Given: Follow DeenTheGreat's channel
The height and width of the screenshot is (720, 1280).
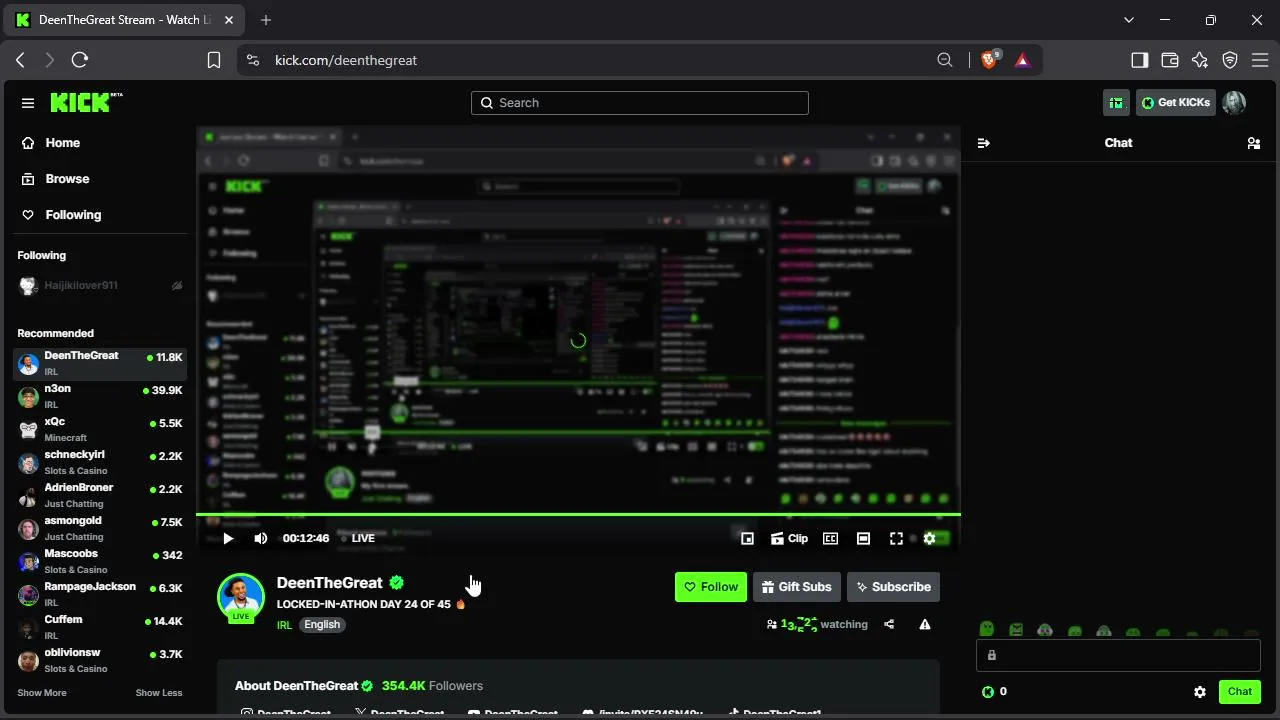Looking at the screenshot, I should [711, 587].
